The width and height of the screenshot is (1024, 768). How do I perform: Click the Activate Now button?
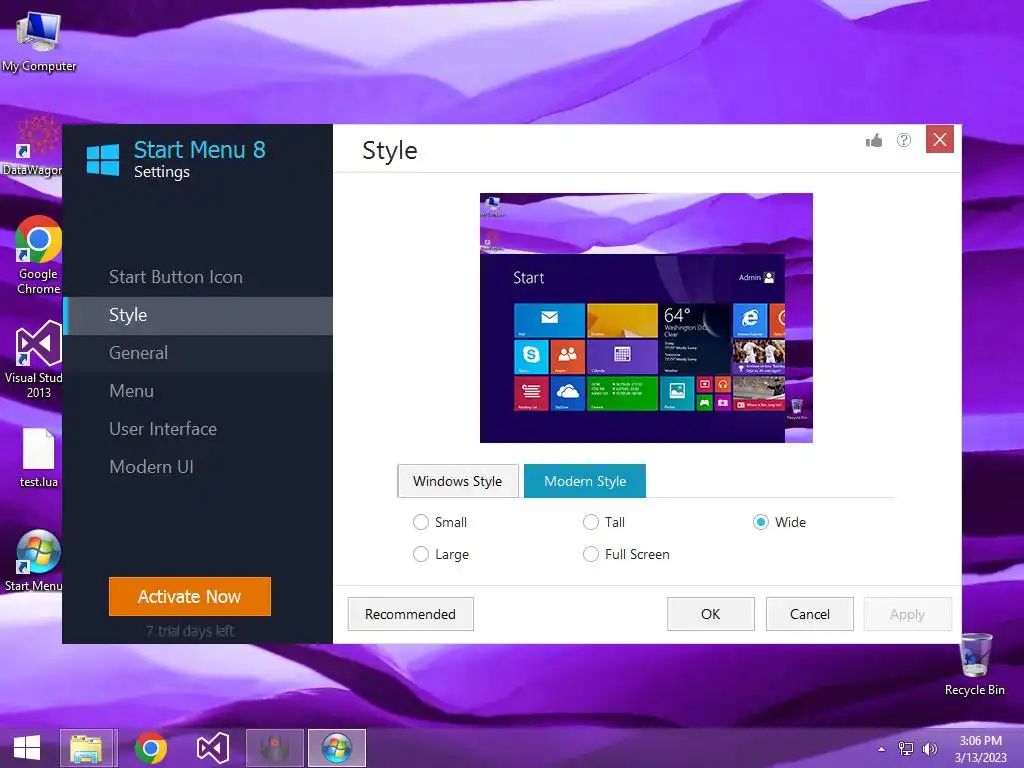click(190, 596)
